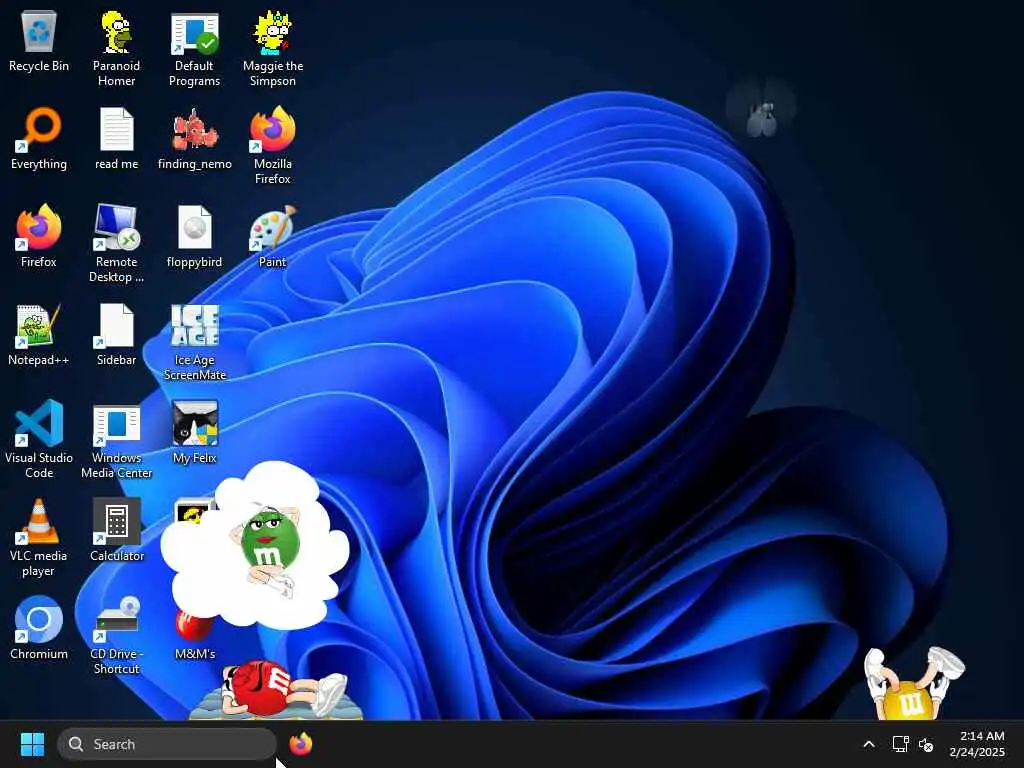Launch Chromium from the desktop
This screenshot has width=1024, height=768.
(39, 628)
